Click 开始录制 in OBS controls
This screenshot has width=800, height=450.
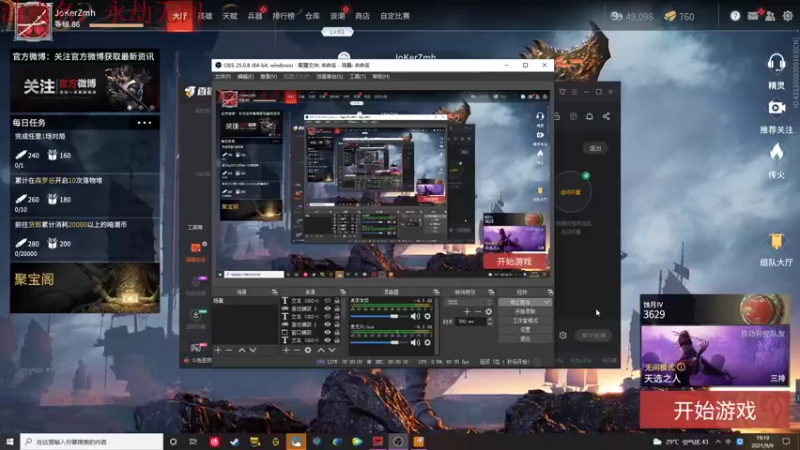click(525, 311)
